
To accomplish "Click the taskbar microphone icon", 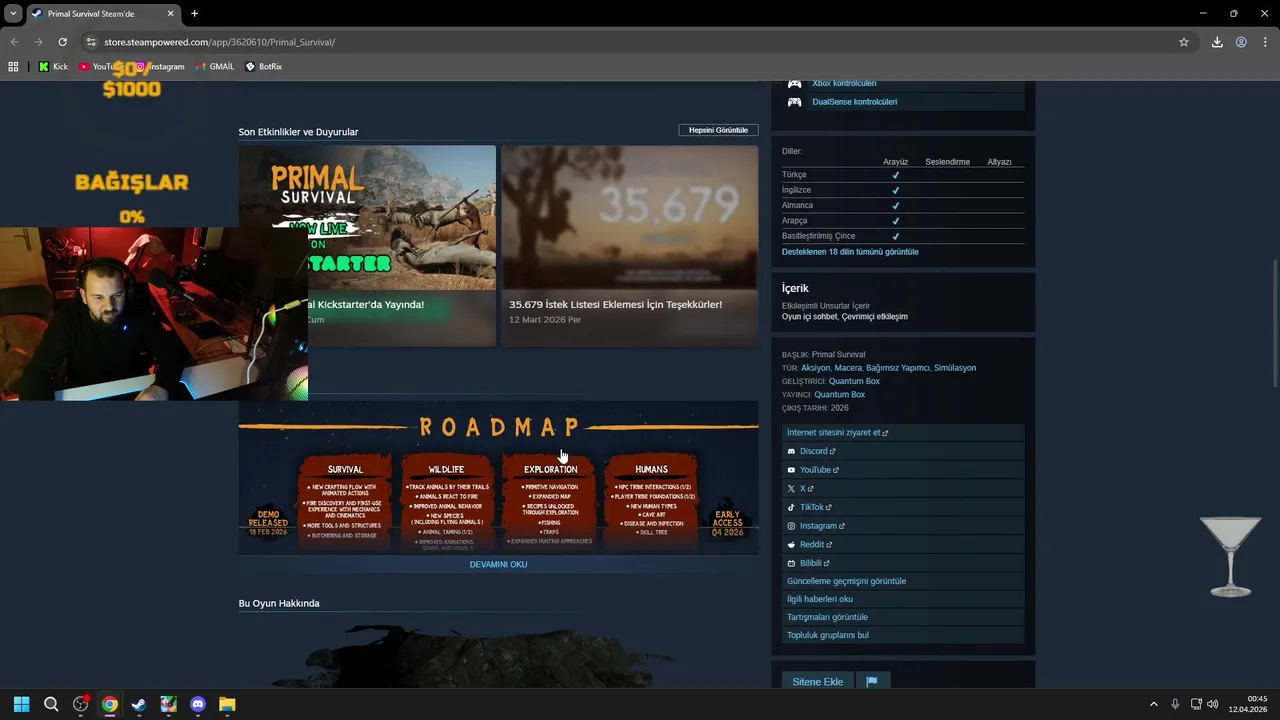I will tap(1175, 704).
